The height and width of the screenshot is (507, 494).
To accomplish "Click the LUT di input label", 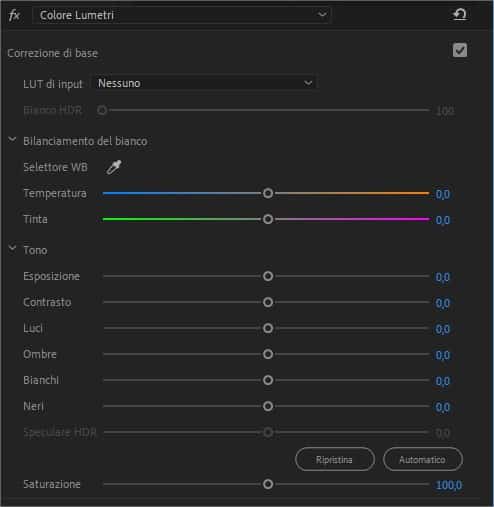I will click(53, 84).
